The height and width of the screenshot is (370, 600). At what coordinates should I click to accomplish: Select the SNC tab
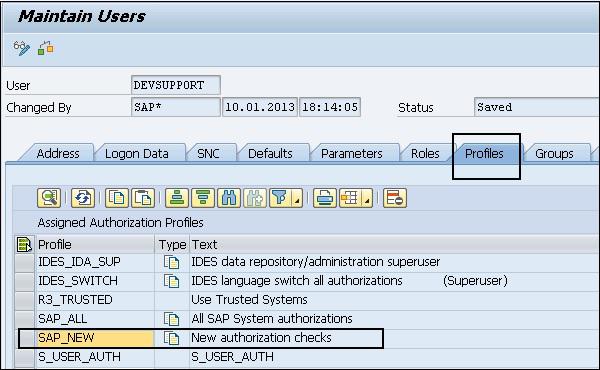click(208, 153)
